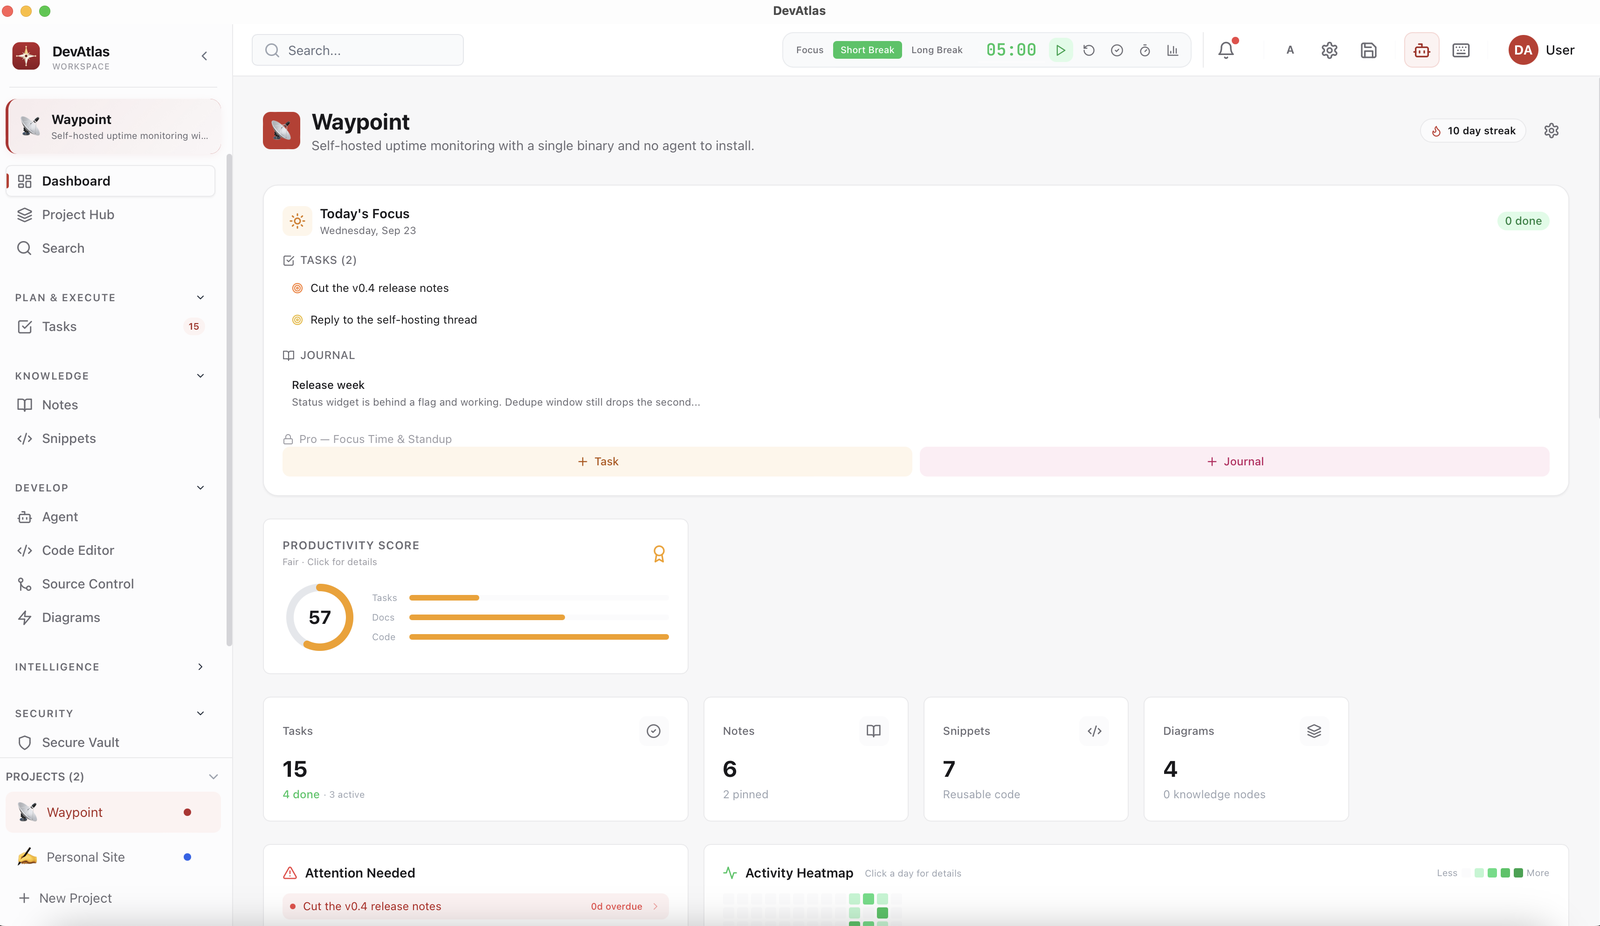Open Diagrams in sidebar
1600x926 pixels.
[x=110, y=618]
